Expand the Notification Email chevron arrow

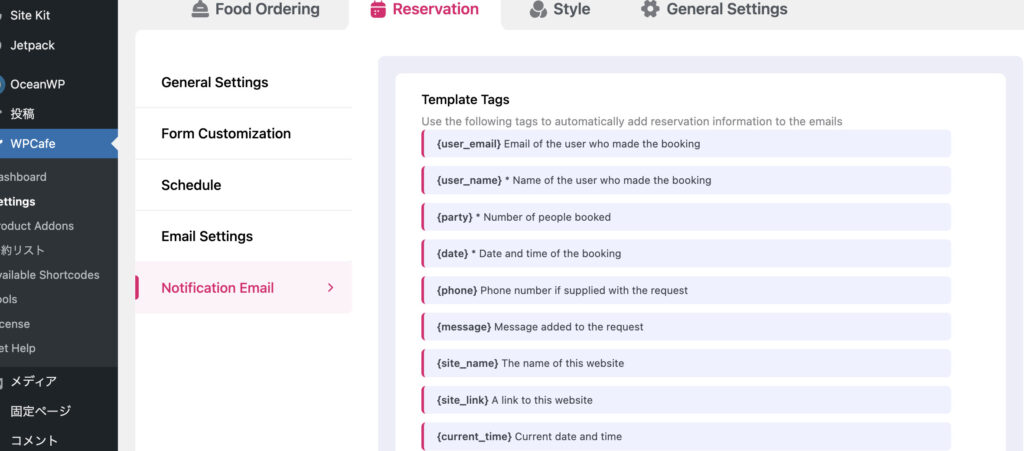coord(330,288)
